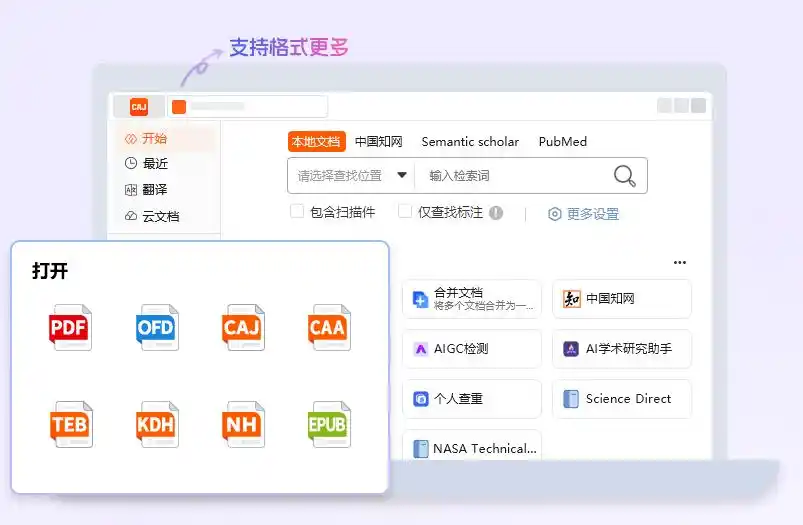This screenshot has width=803, height=525.
Task: Click the 合并文档 plus-document icon
Action: (420, 299)
